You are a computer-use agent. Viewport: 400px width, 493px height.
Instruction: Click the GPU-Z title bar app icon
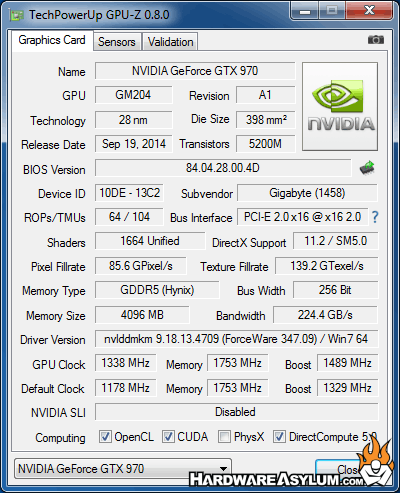17,15
